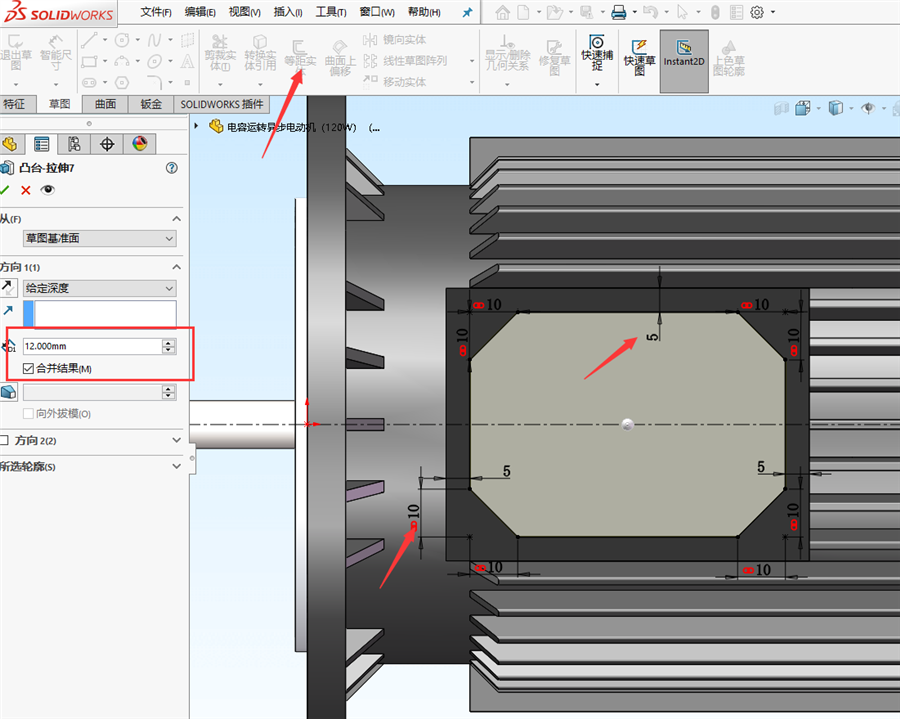Select the Ellipse sketch tool
The width and height of the screenshot is (900, 719).
click(154, 61)
